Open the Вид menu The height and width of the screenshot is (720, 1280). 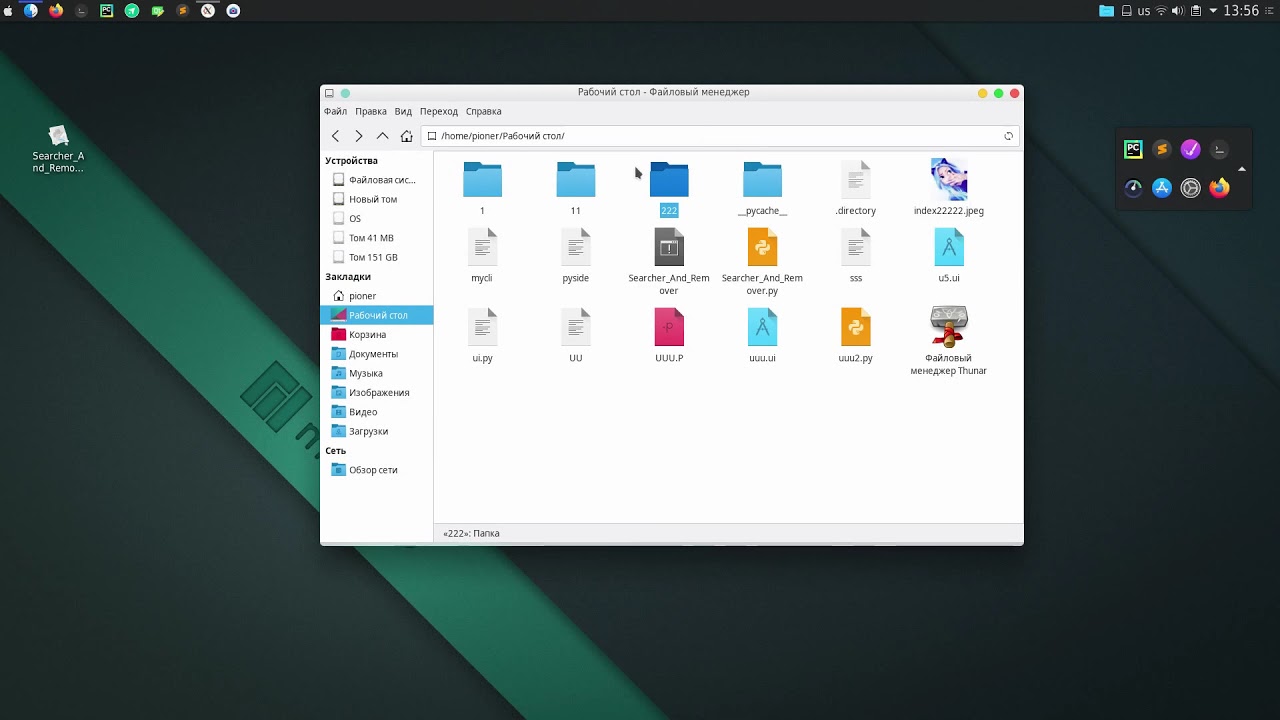tap(403, 111)
